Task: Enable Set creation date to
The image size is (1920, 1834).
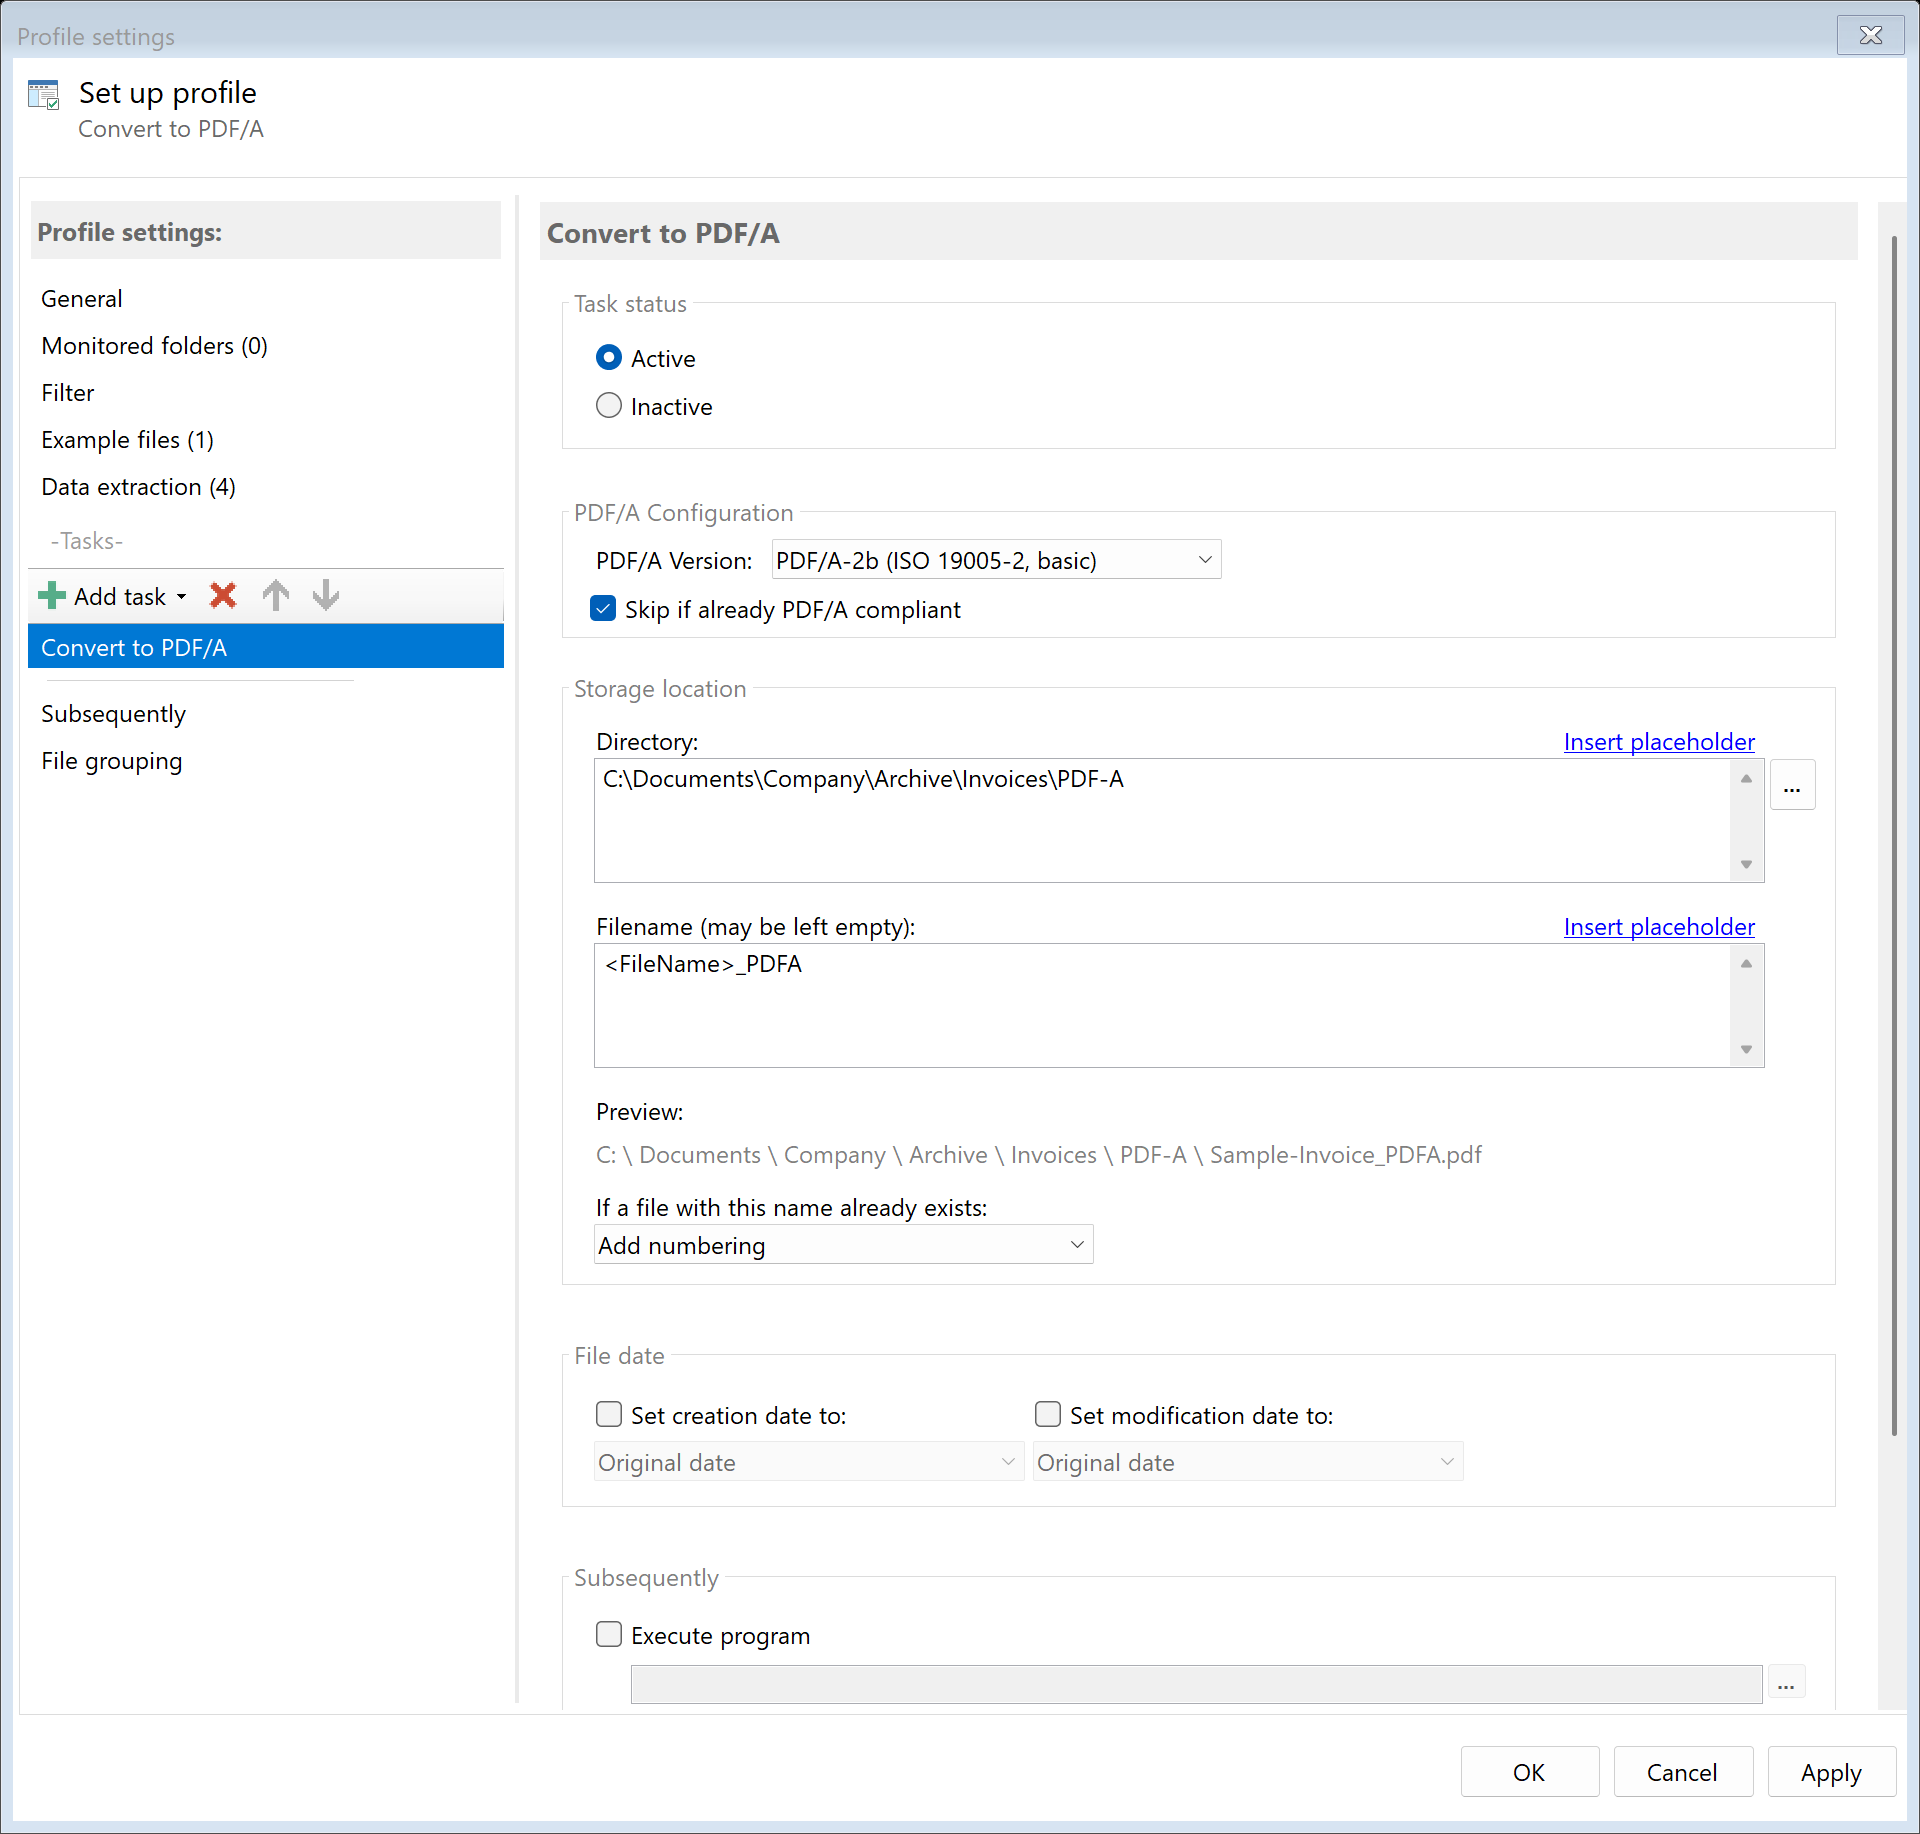Action: [609, 1414]
